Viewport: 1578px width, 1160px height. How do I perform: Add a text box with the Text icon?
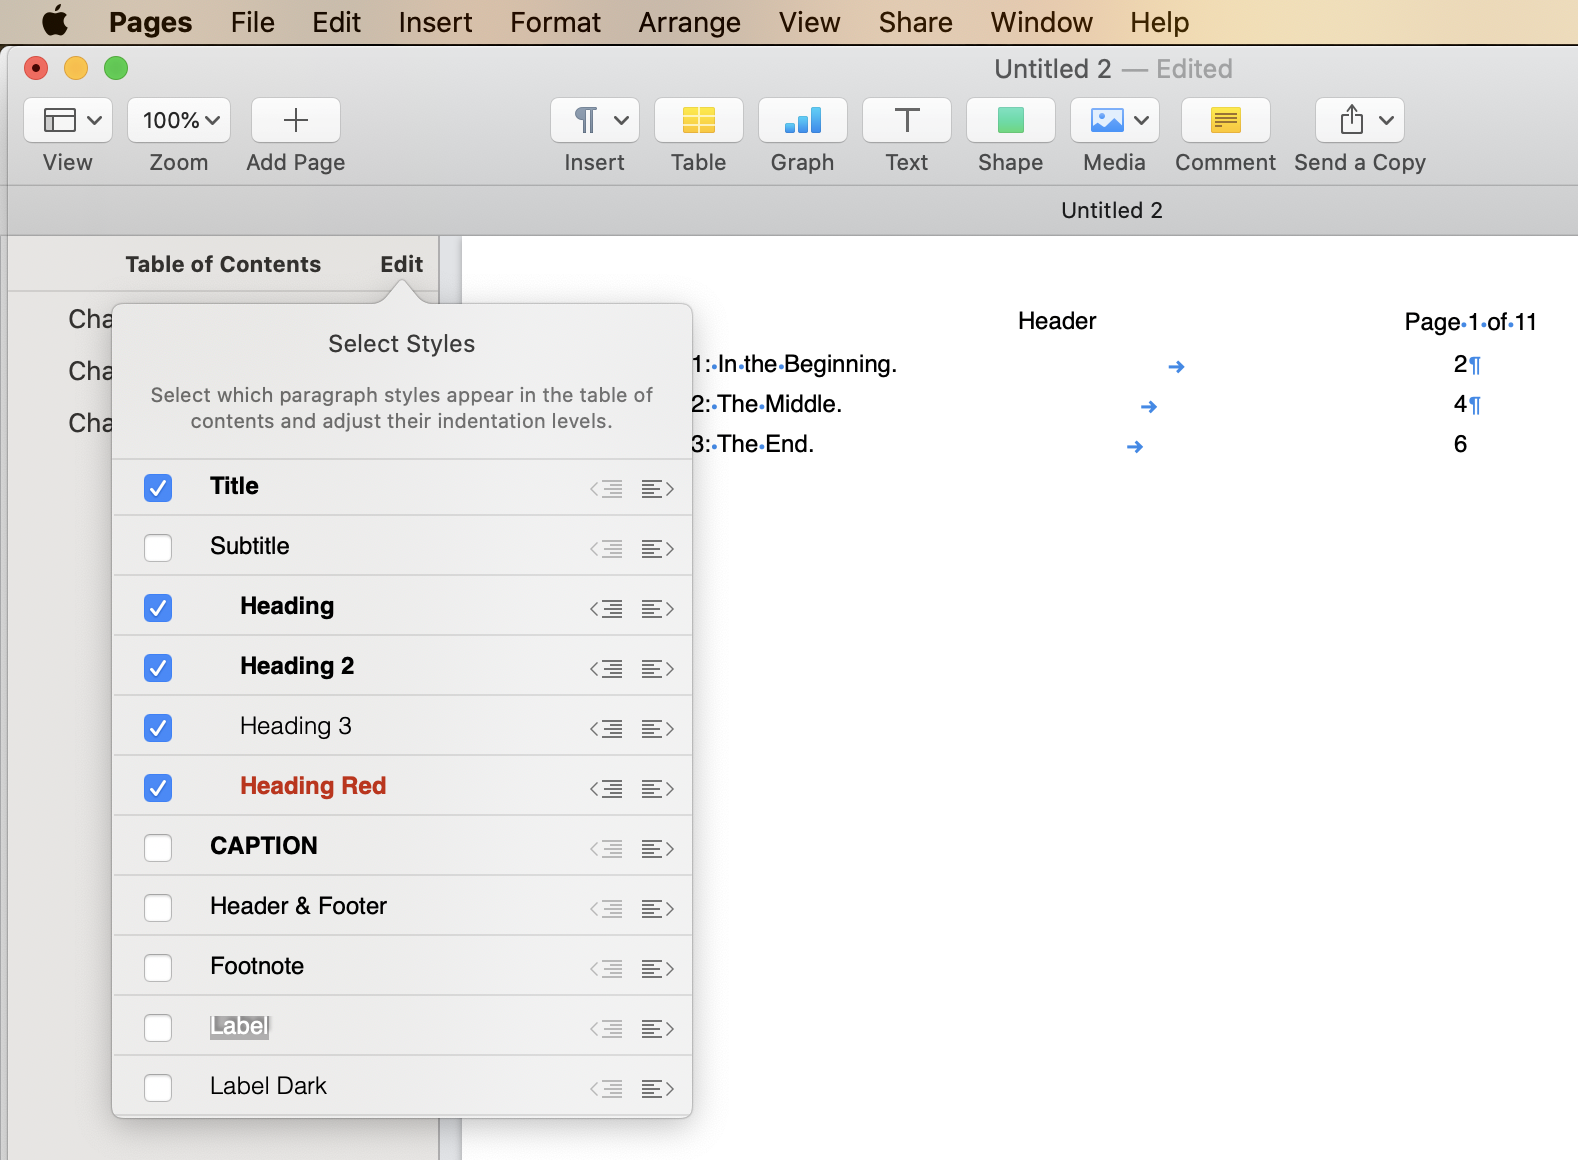click(907, 121)
